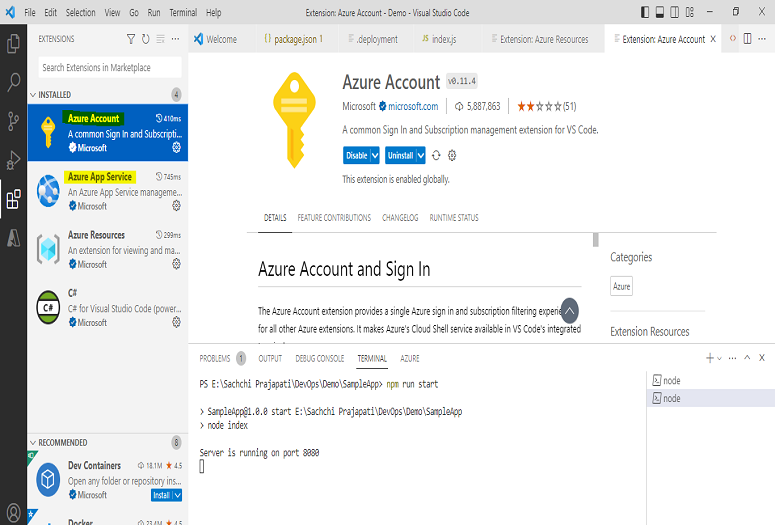The width and height of the screenshot is (775, 525).
Task: Toggle secondary side bar layout icon
Action: pos(674,12)
